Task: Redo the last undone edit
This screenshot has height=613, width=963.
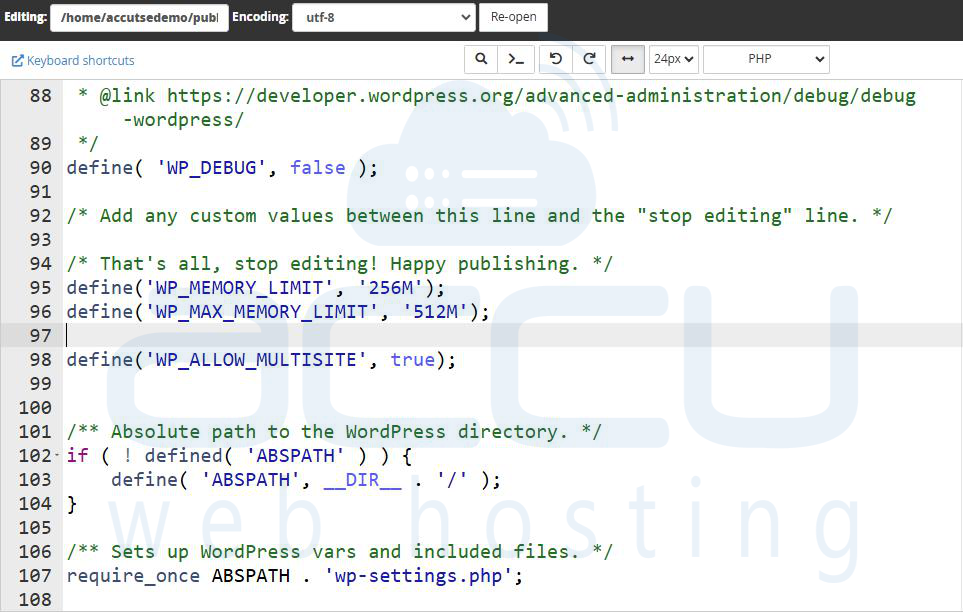Action: (x=590, y=59)
